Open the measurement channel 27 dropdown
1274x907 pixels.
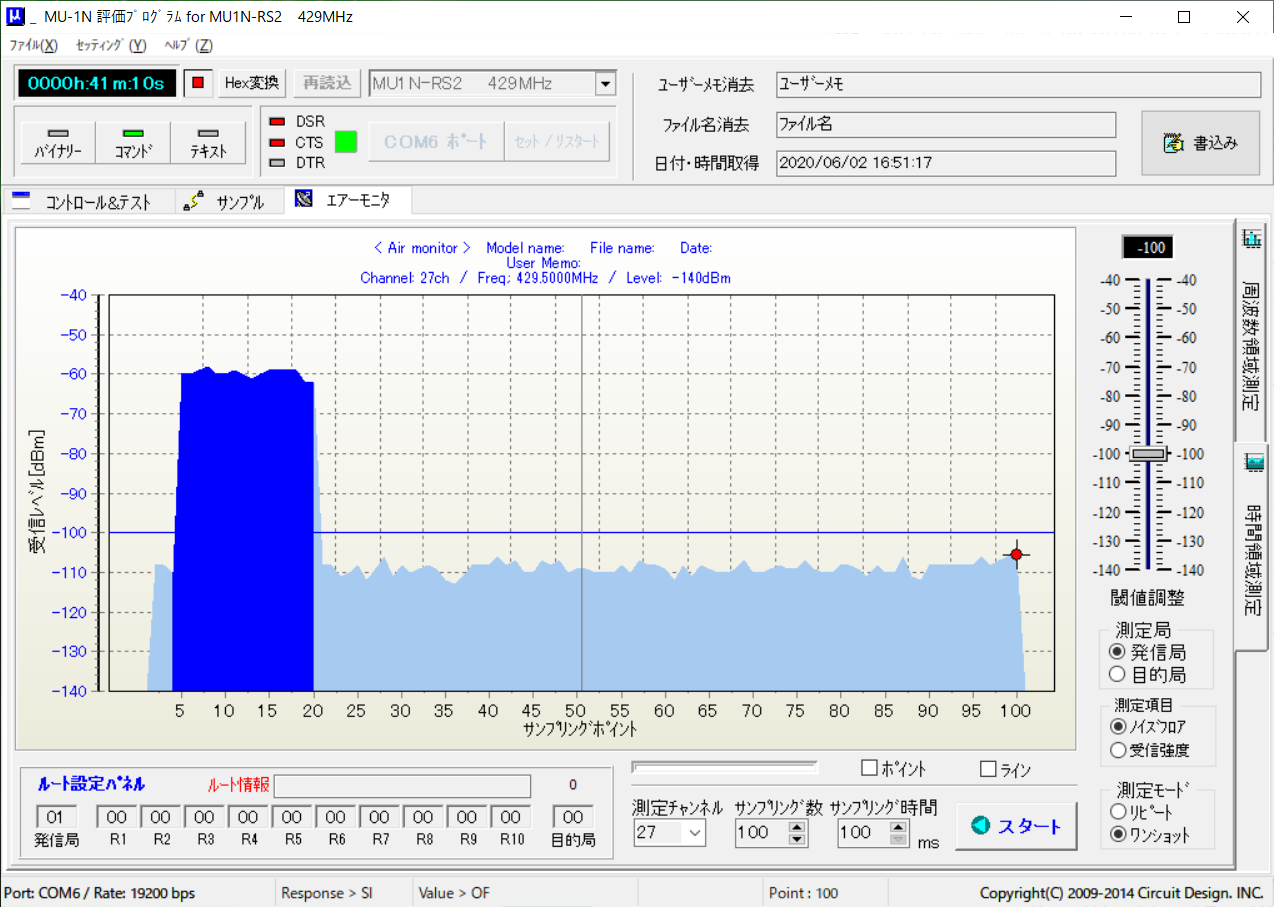pos(694,832)
